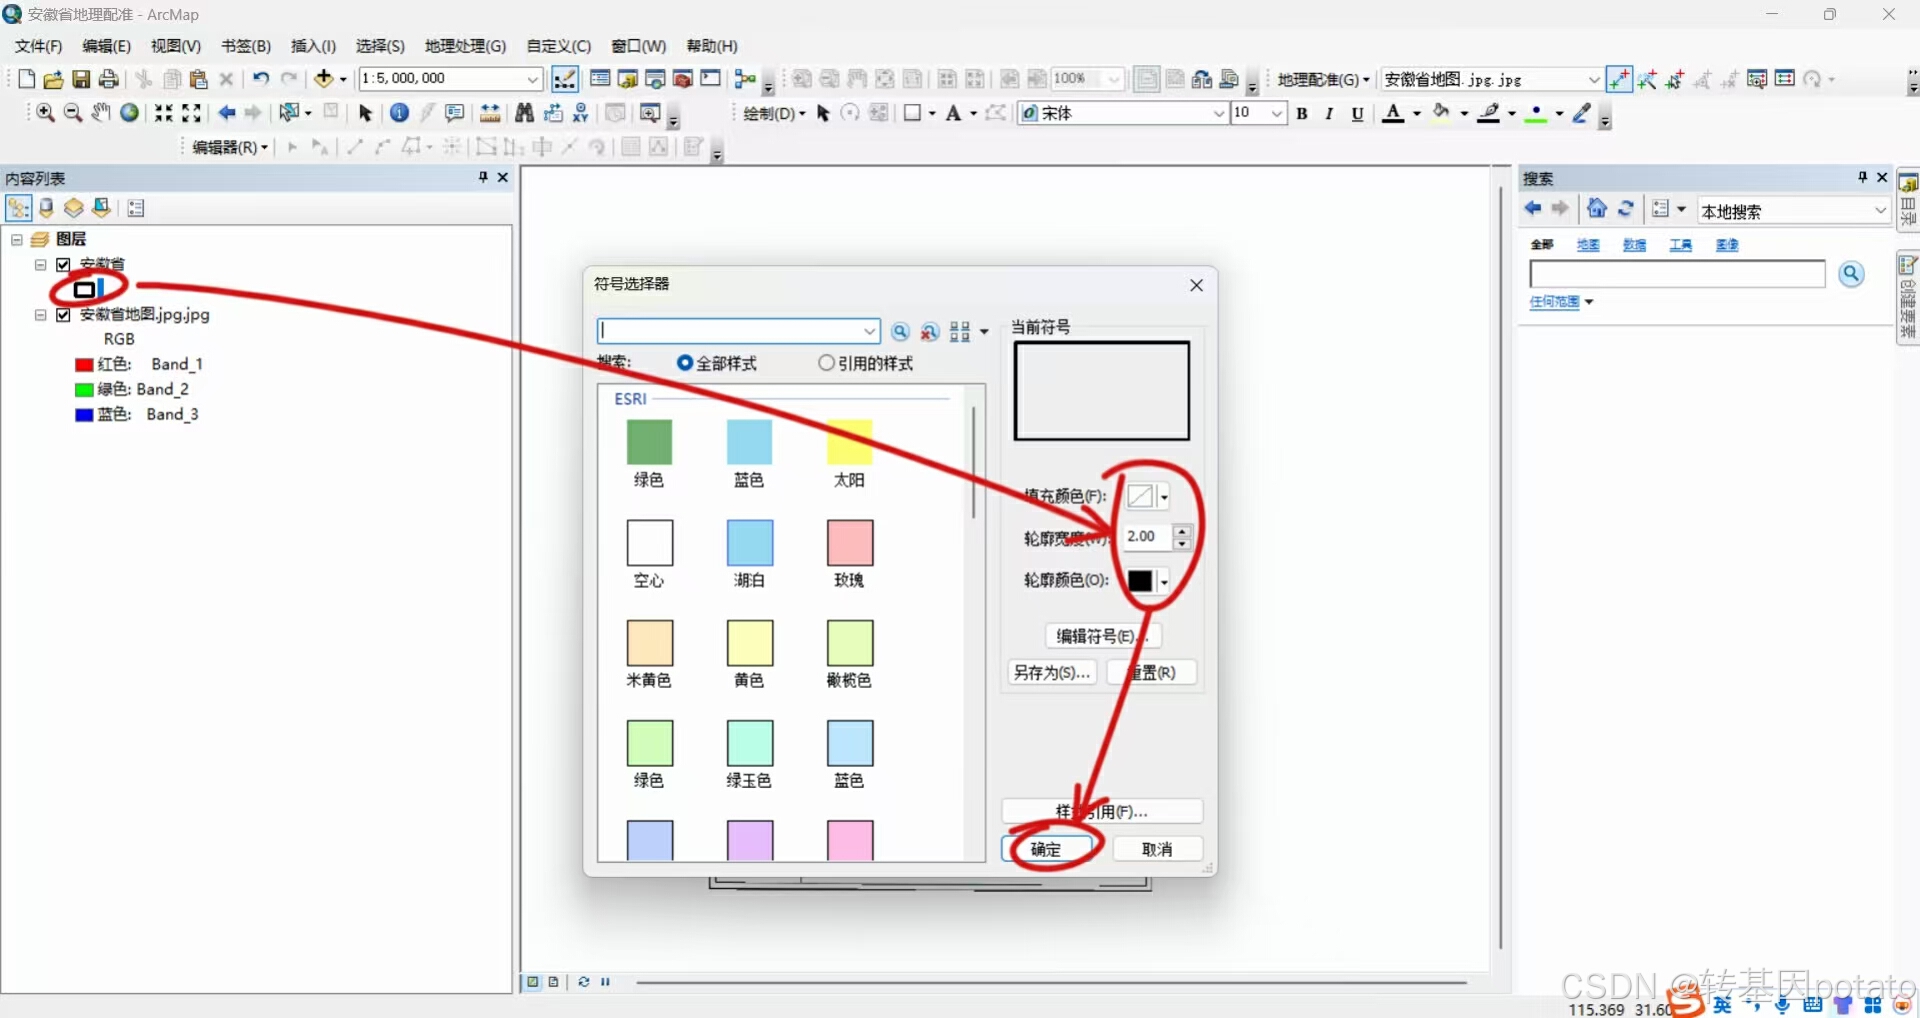Toggle Underline text formatting
Image resolution: width=1920 pixels, height=1018 pixels.
click(1357, 114)
